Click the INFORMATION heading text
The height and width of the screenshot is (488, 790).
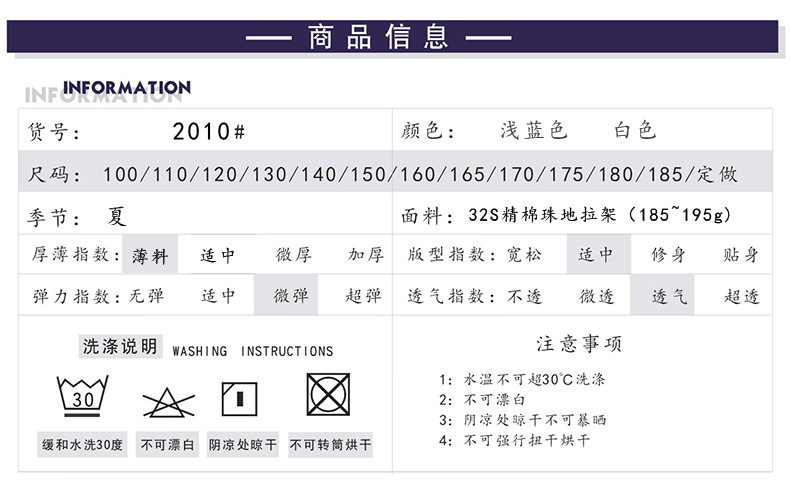(127, 88)
